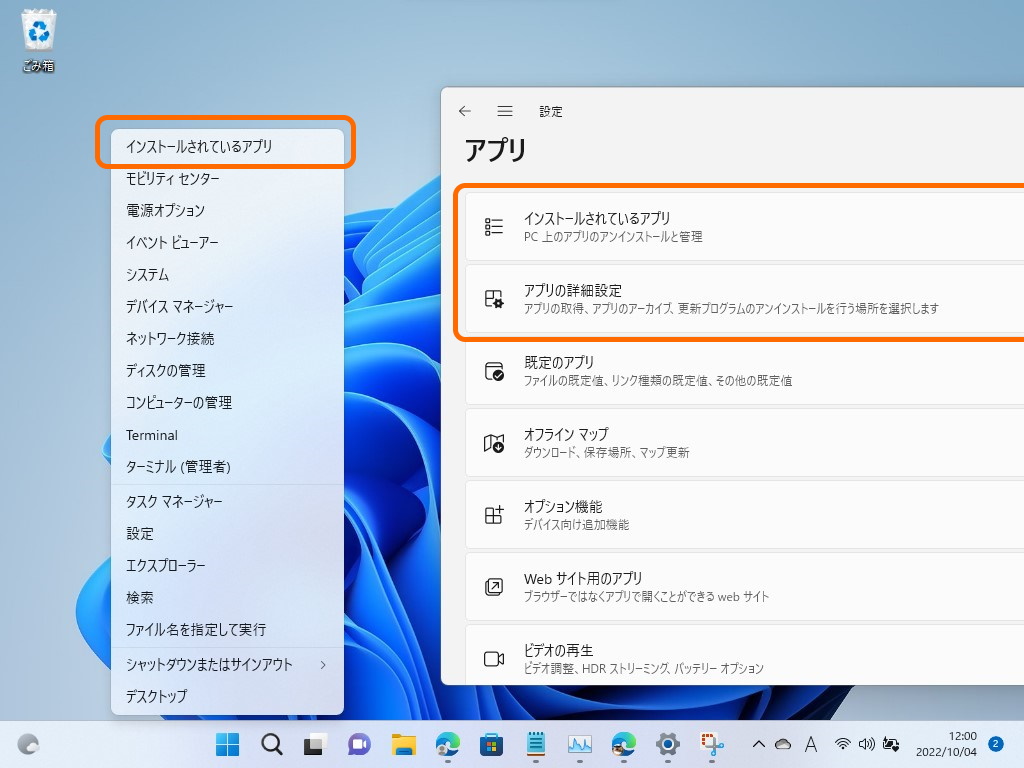The height and width of the screenshot is (768, 1024).
Task: Click the IME input indicator in the tray
Action: 811,744
